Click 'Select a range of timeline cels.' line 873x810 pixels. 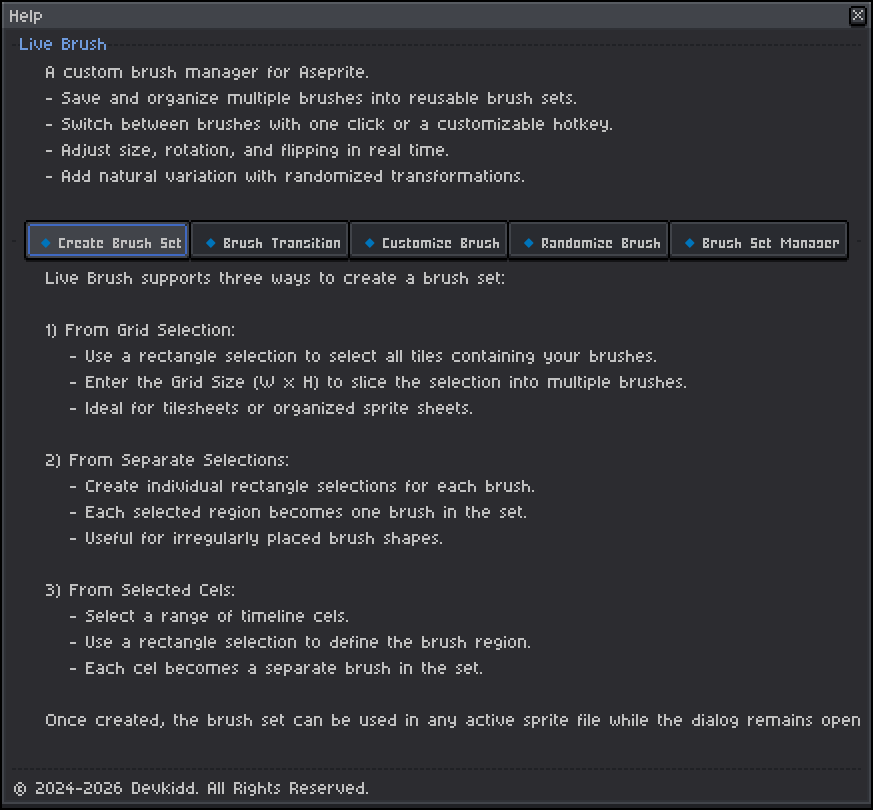[x=209, y=616]
